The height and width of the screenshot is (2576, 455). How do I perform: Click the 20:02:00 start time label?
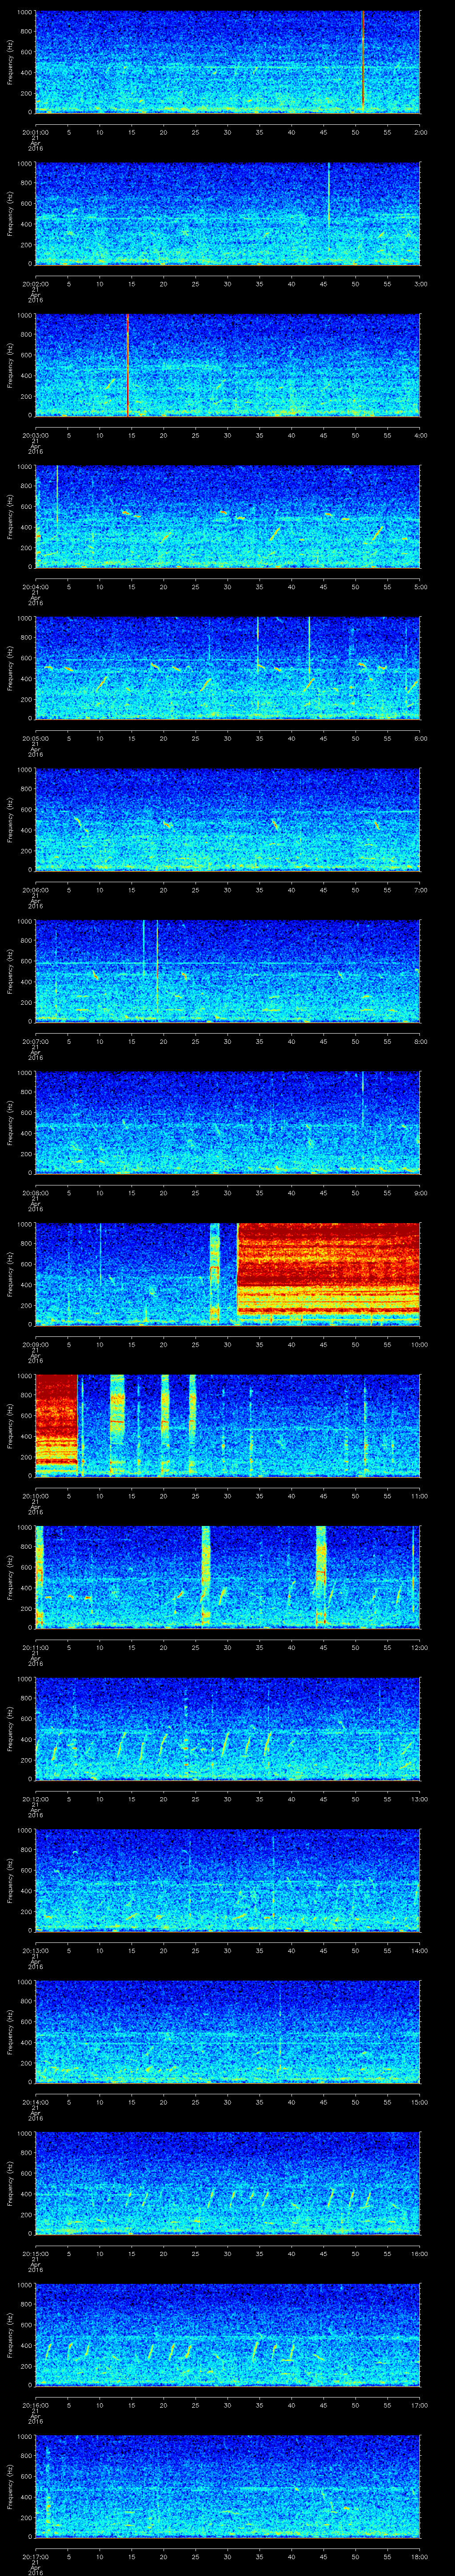point(35,284)
